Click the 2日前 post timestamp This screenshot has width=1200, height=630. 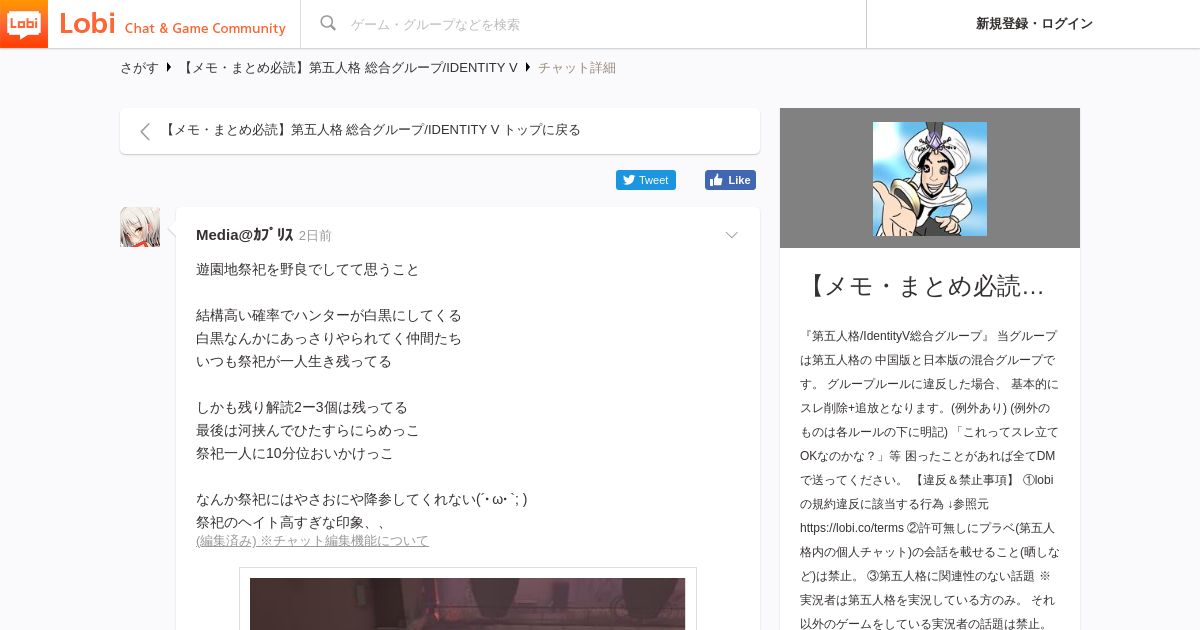pos(315,236)
